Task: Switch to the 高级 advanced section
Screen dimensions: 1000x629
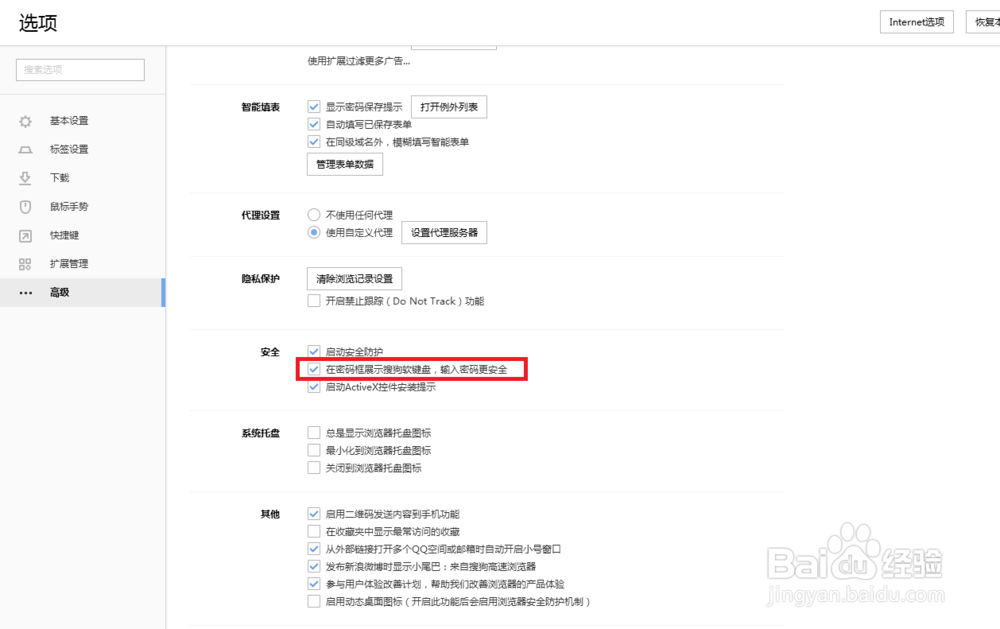Action: (59, 292)
